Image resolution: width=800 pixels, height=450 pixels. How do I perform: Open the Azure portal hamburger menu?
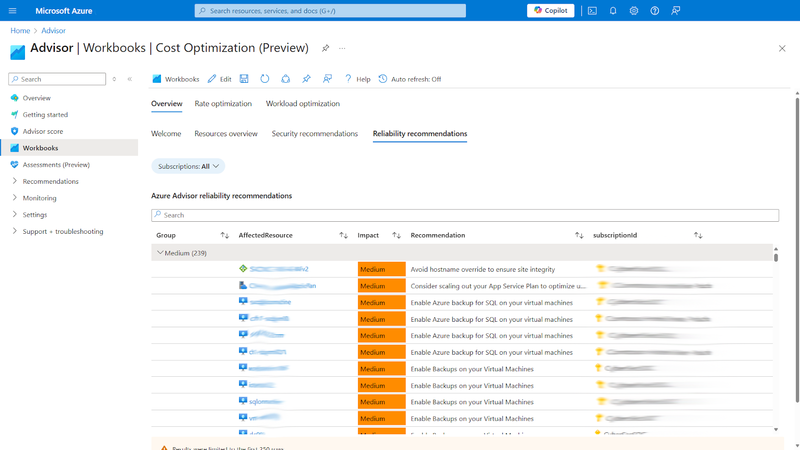12,11
